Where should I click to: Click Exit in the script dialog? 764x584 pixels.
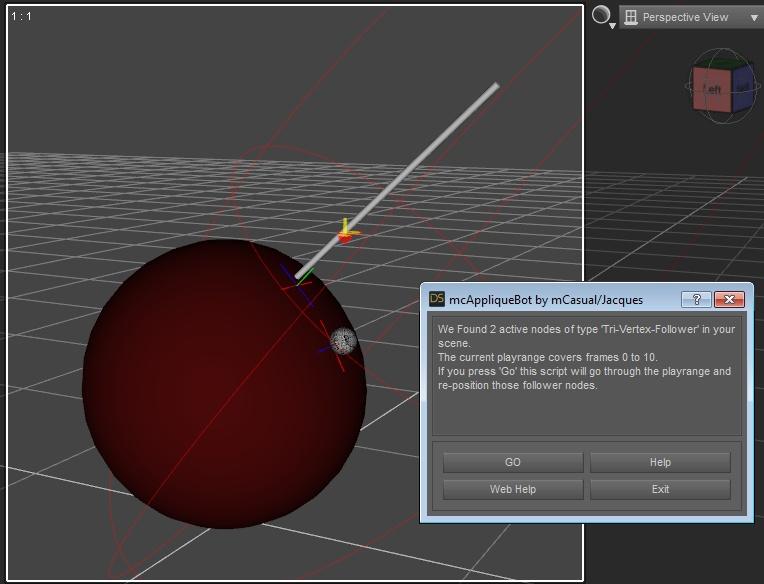660,489
